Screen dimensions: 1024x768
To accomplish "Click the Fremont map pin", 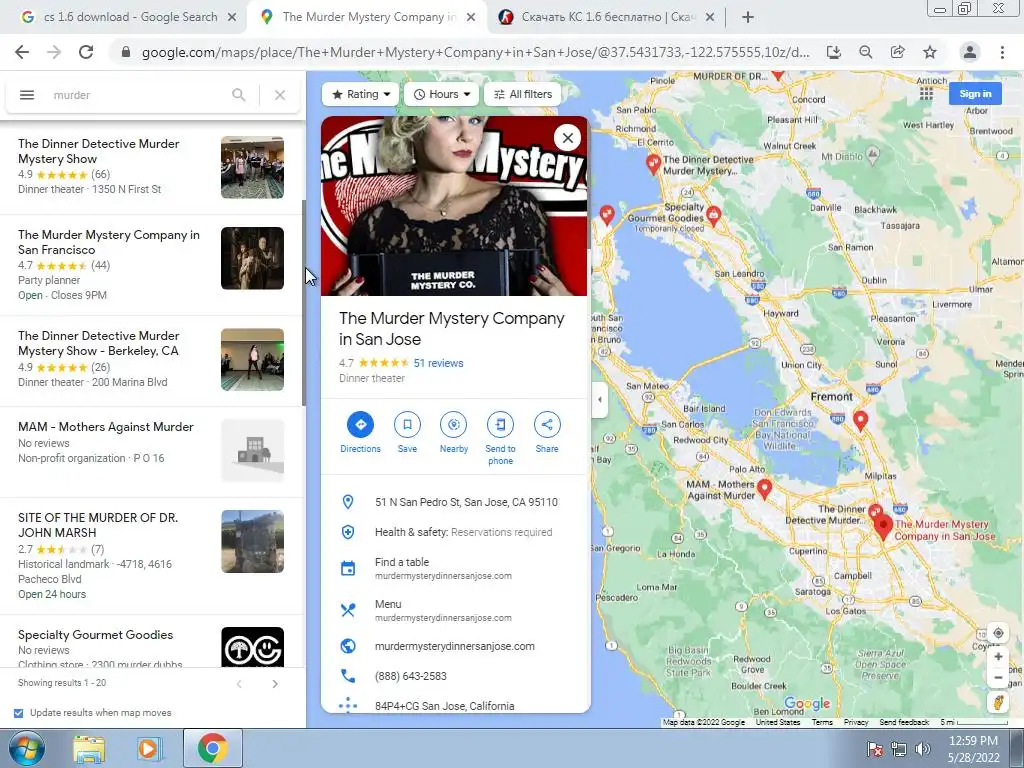I will (x=861, y=421).
